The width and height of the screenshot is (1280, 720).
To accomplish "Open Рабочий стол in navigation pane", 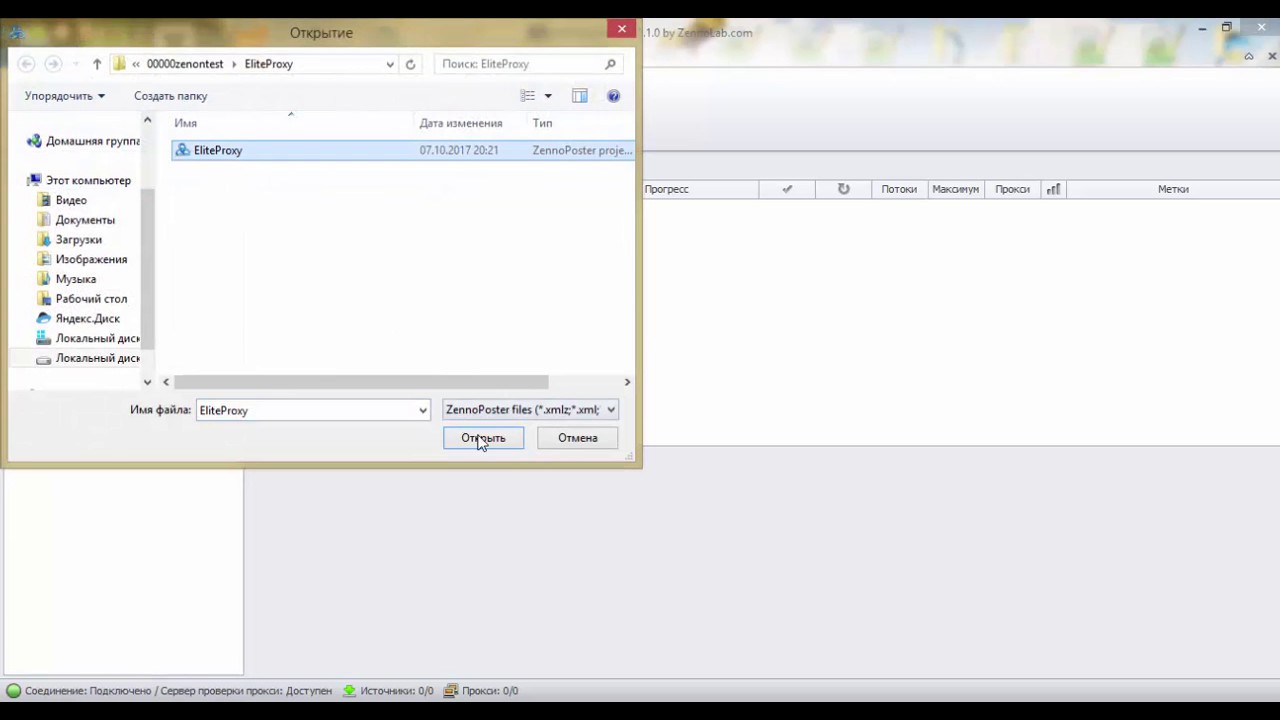I will 82,299.
